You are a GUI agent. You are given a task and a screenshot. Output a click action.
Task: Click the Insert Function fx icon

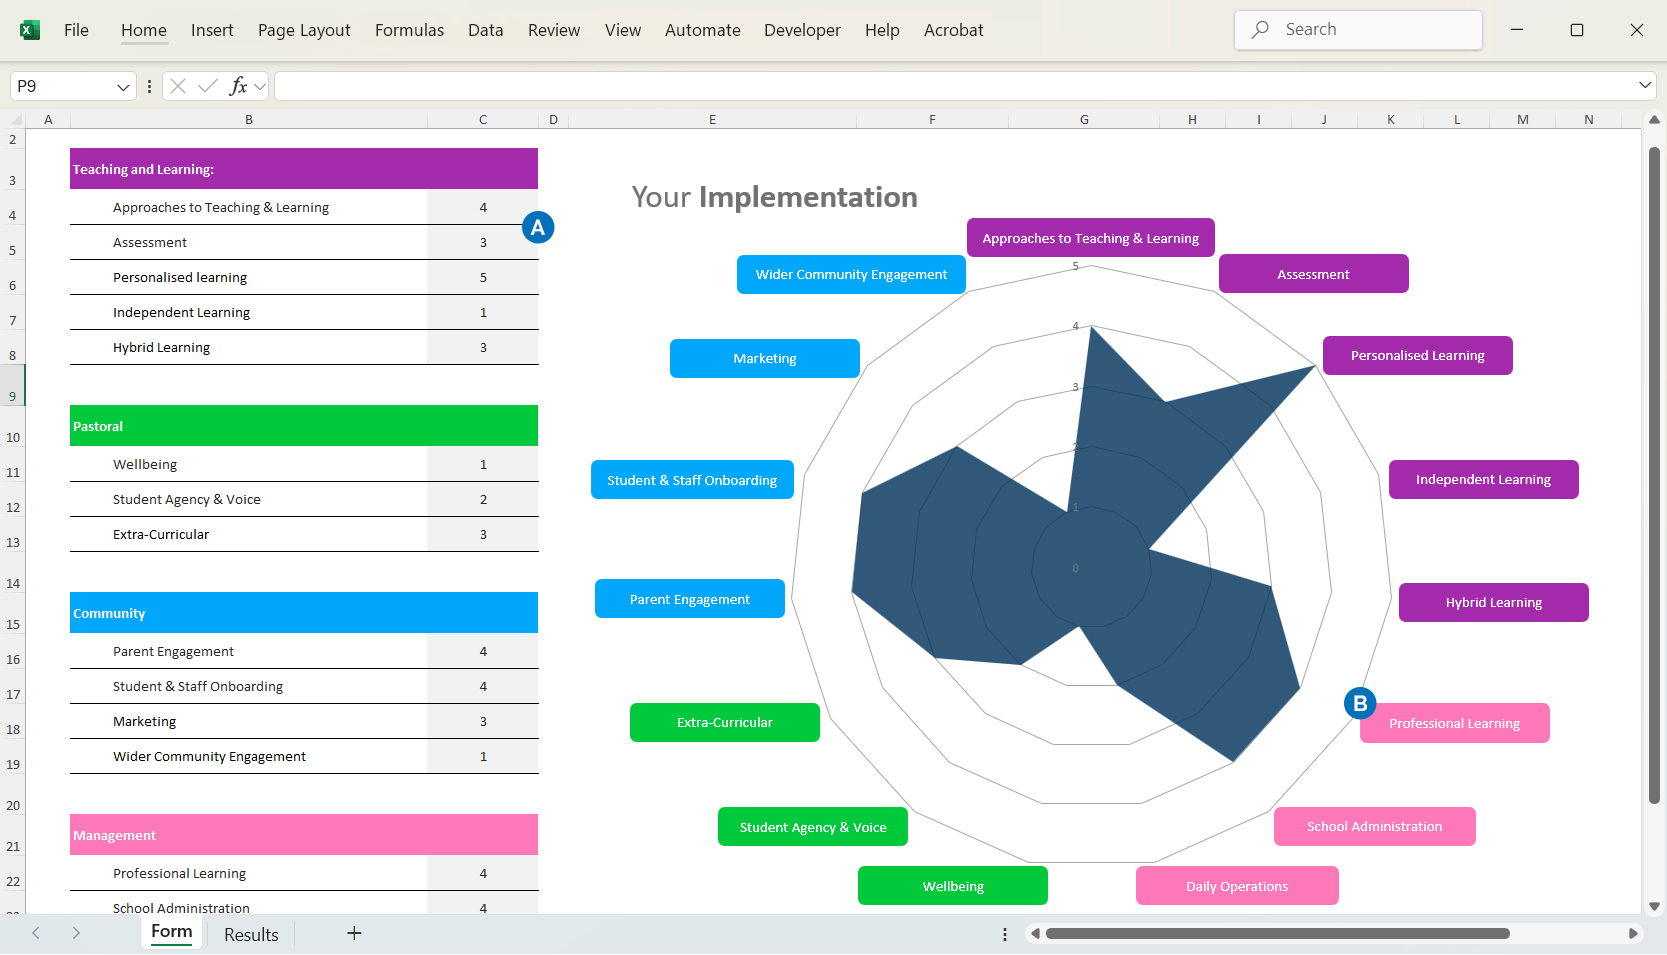[x=238, y=86]
